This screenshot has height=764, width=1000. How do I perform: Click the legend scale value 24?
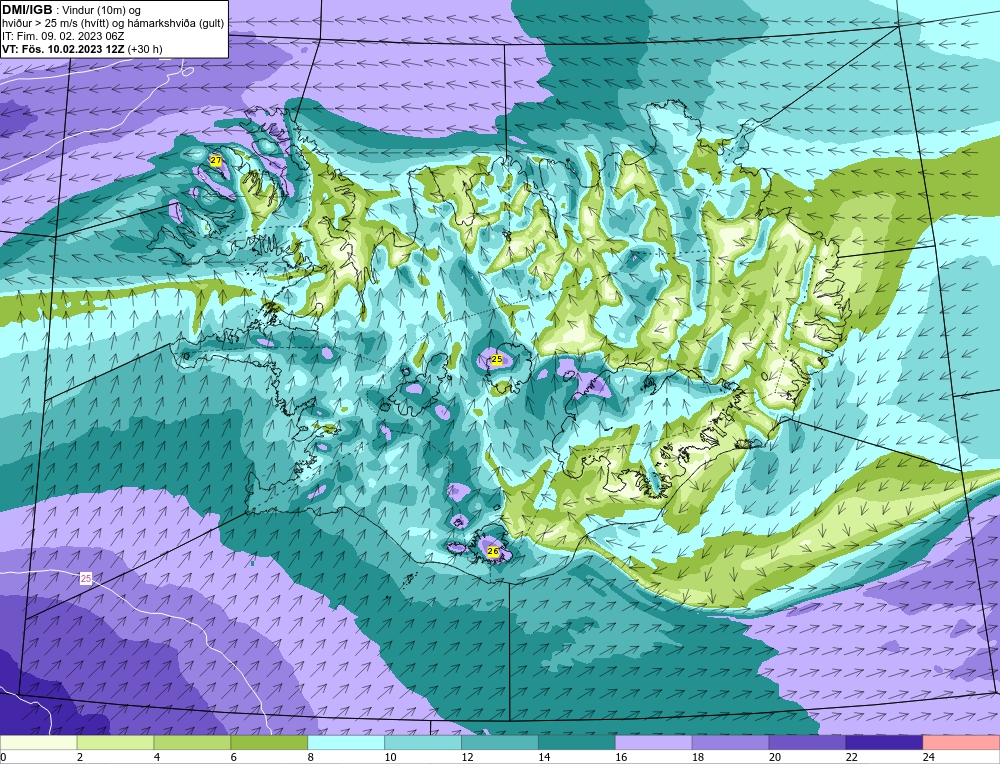tap(928, 757)
